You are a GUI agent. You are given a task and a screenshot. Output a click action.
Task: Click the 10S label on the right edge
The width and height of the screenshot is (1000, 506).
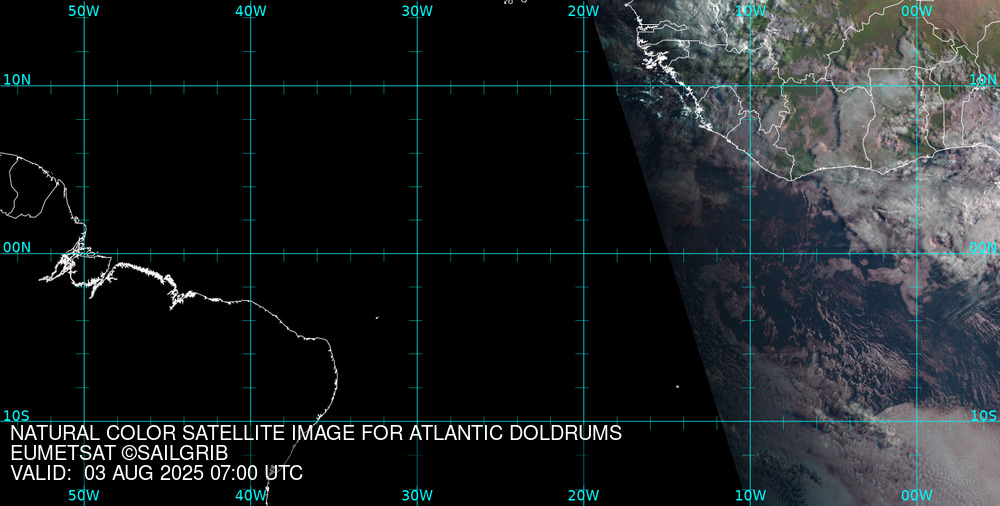pyautogui.click(x=983, y=416)
